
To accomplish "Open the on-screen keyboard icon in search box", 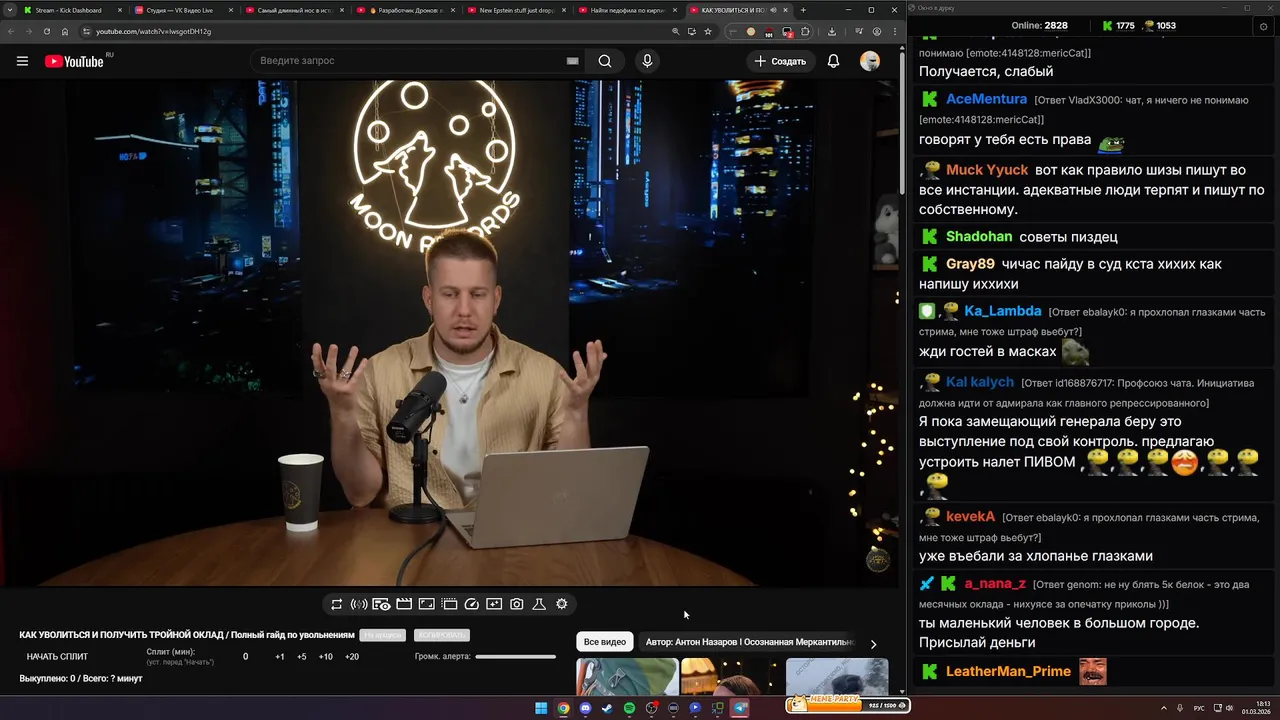I will [x=572, y=61].
